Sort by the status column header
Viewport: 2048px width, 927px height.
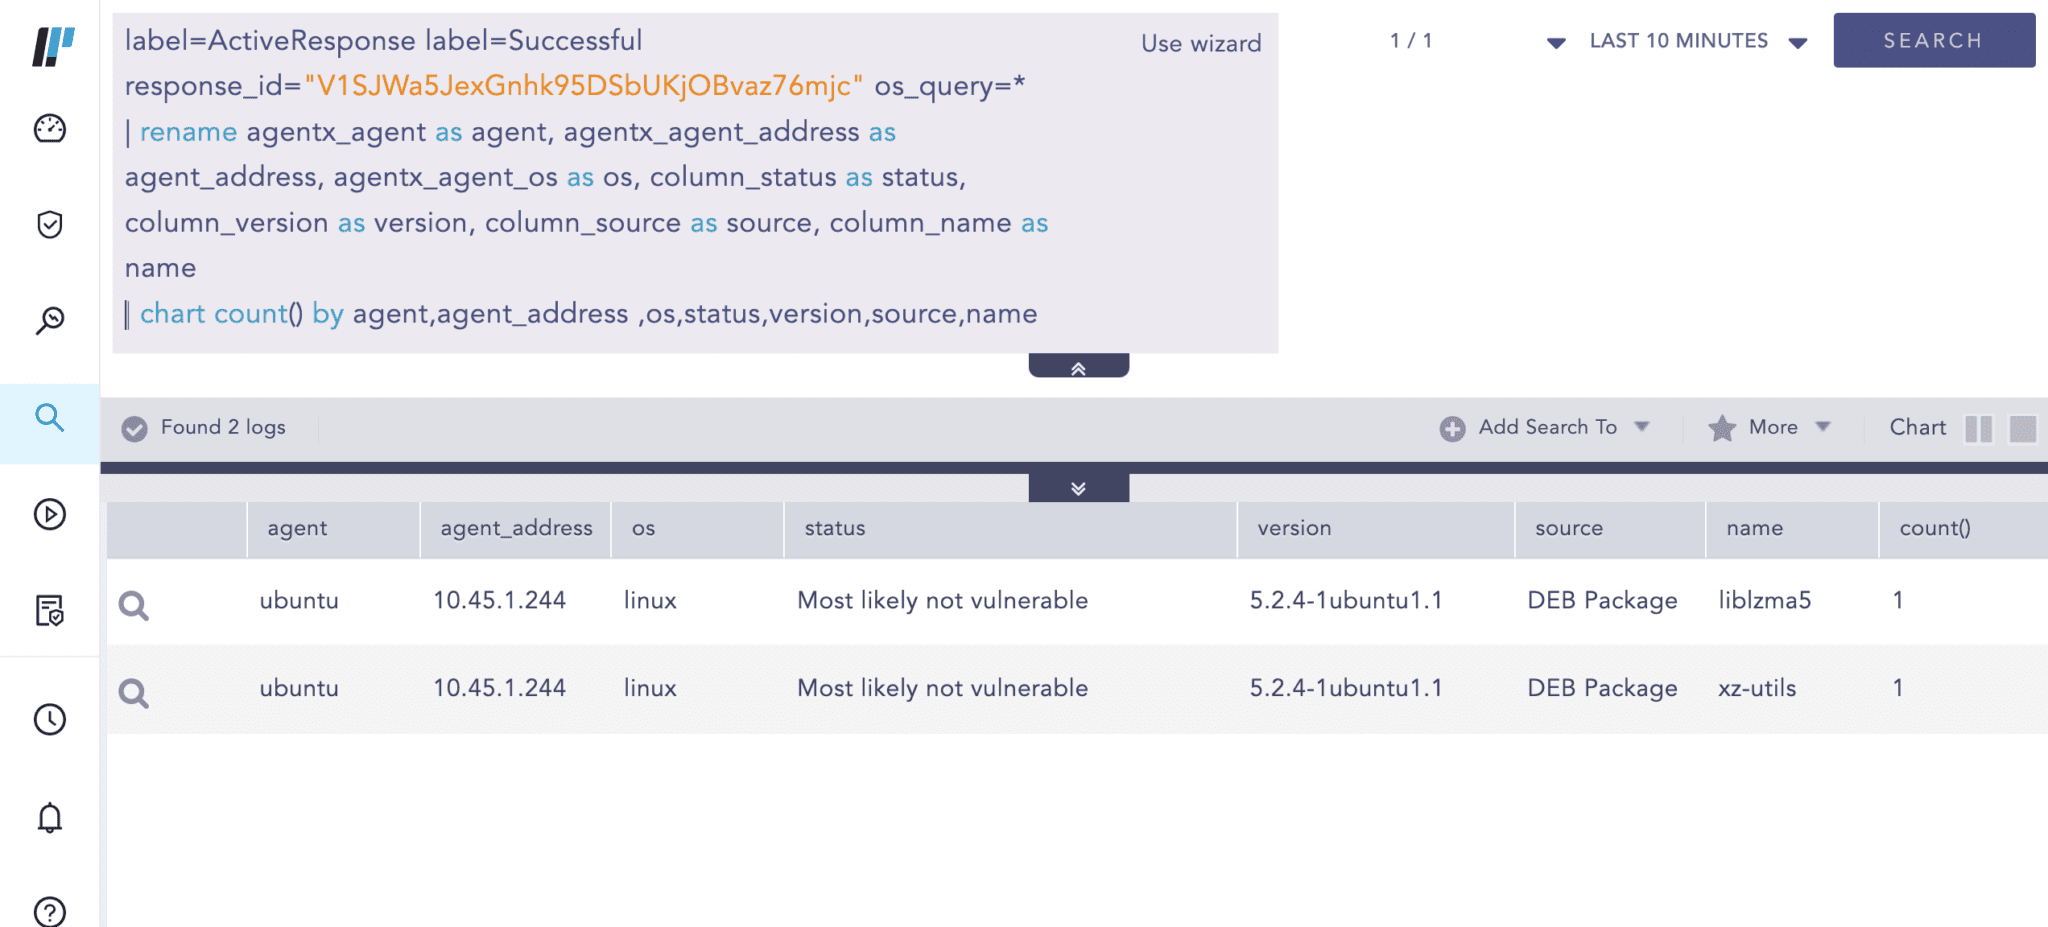click(x=835, y=528)
